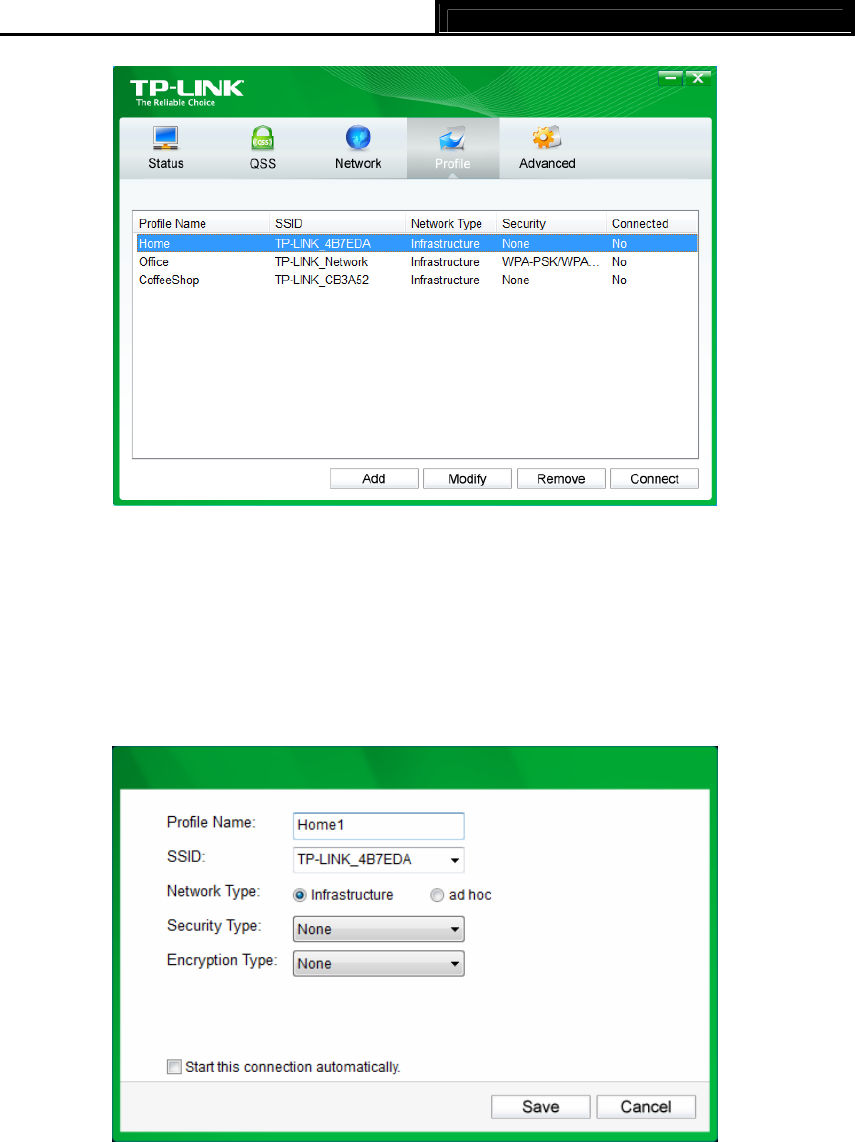This screenshot has width=855, height=1142.
Task: Open the Profile folder icon
Action: 452,138
